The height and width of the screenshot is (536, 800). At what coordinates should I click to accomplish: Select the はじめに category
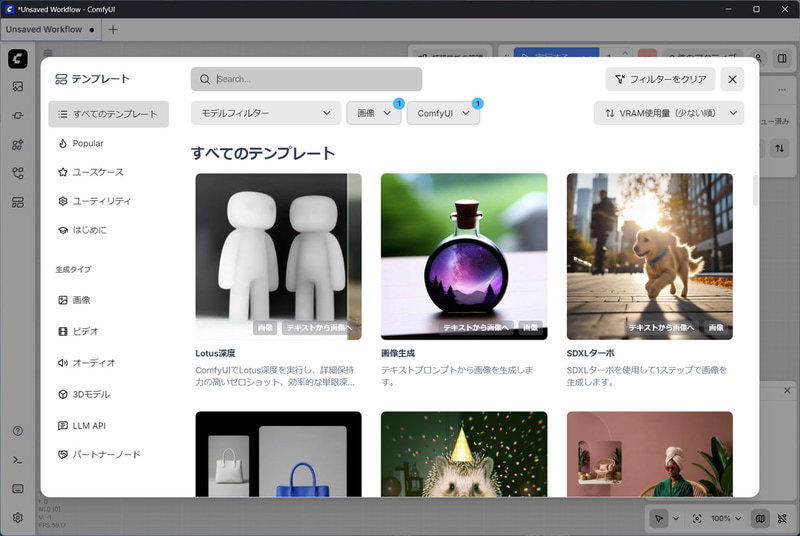pyautogui.click(x=109, y=230)
